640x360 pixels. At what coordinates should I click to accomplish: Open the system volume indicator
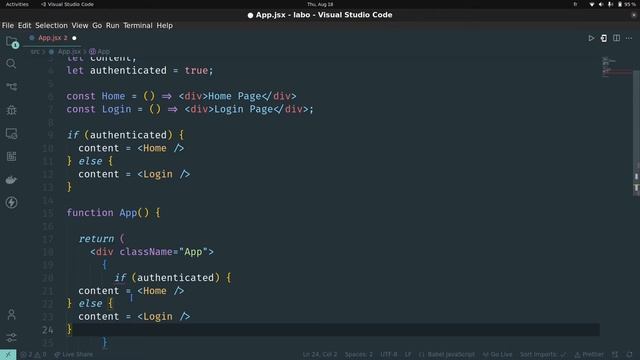click(601, 4)
